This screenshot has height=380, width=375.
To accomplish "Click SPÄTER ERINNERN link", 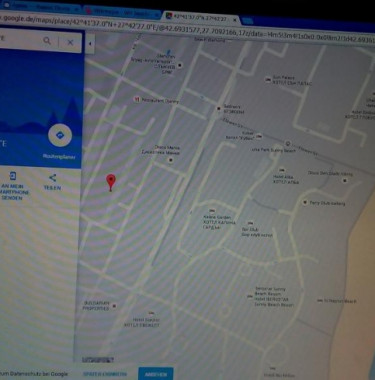I will [105, 374].
